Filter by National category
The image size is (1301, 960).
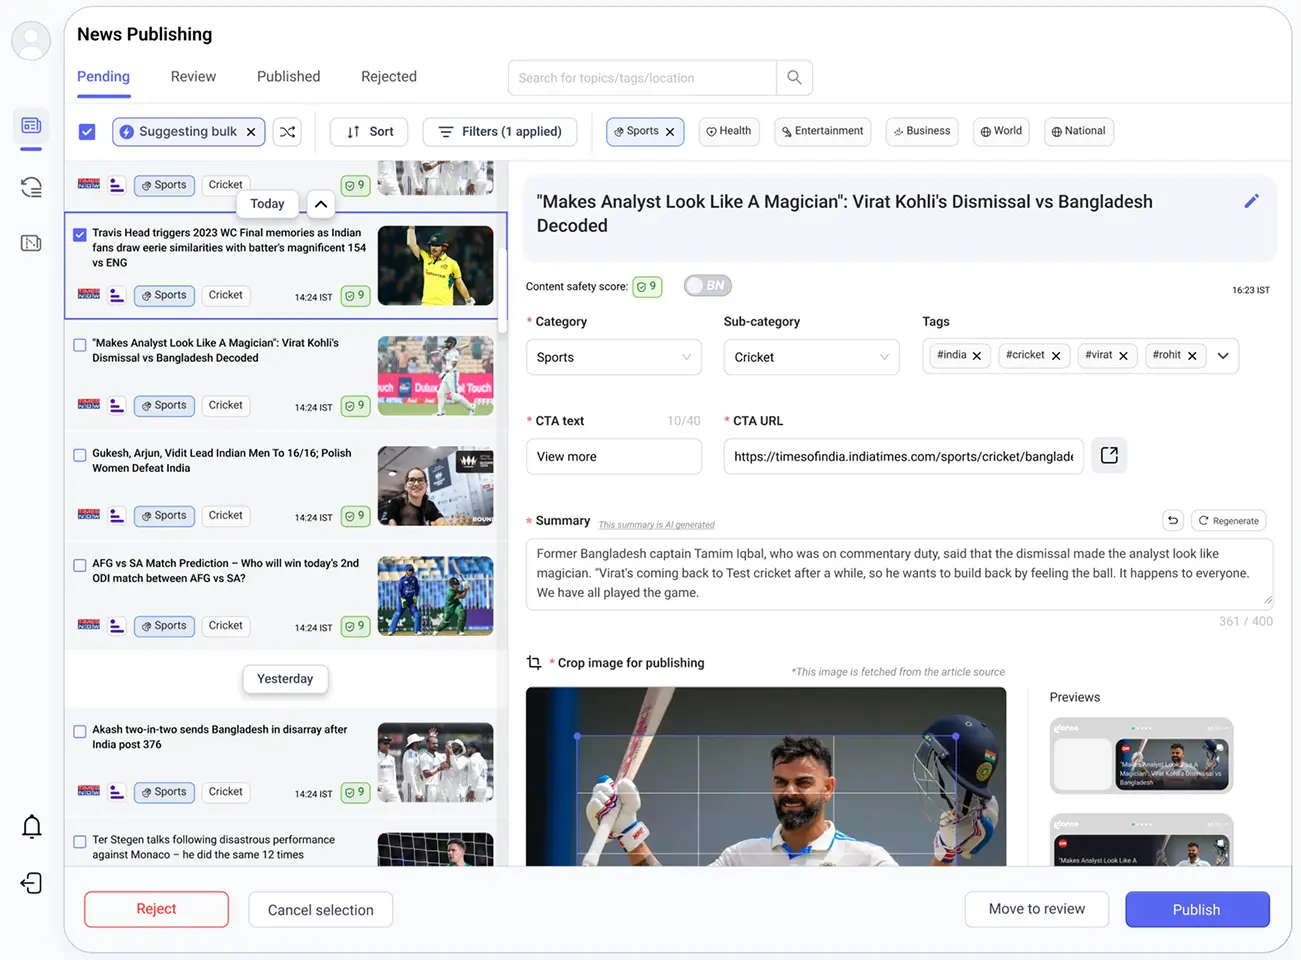pyautogui.click(x=1078, y=131)
